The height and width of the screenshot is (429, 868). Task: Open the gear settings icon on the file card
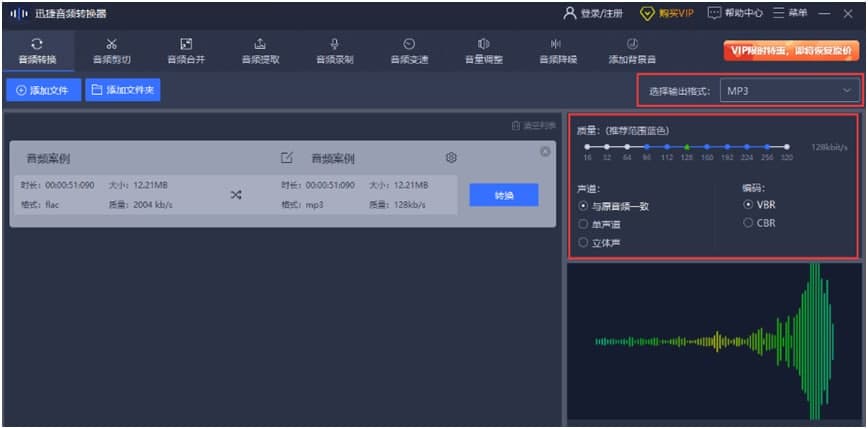[x=451, y=158]
